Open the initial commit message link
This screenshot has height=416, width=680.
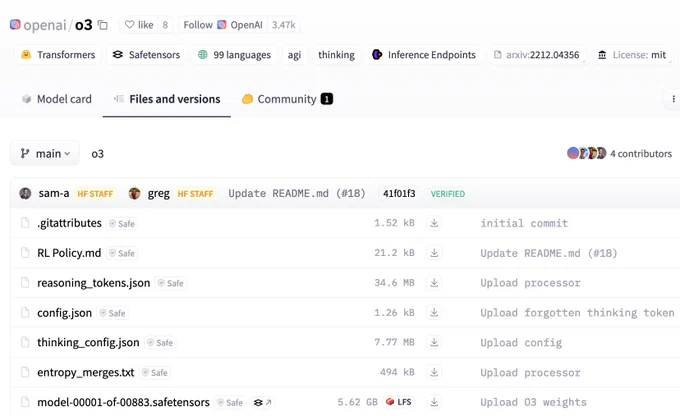pyautogui.click(x=524, y=223)
